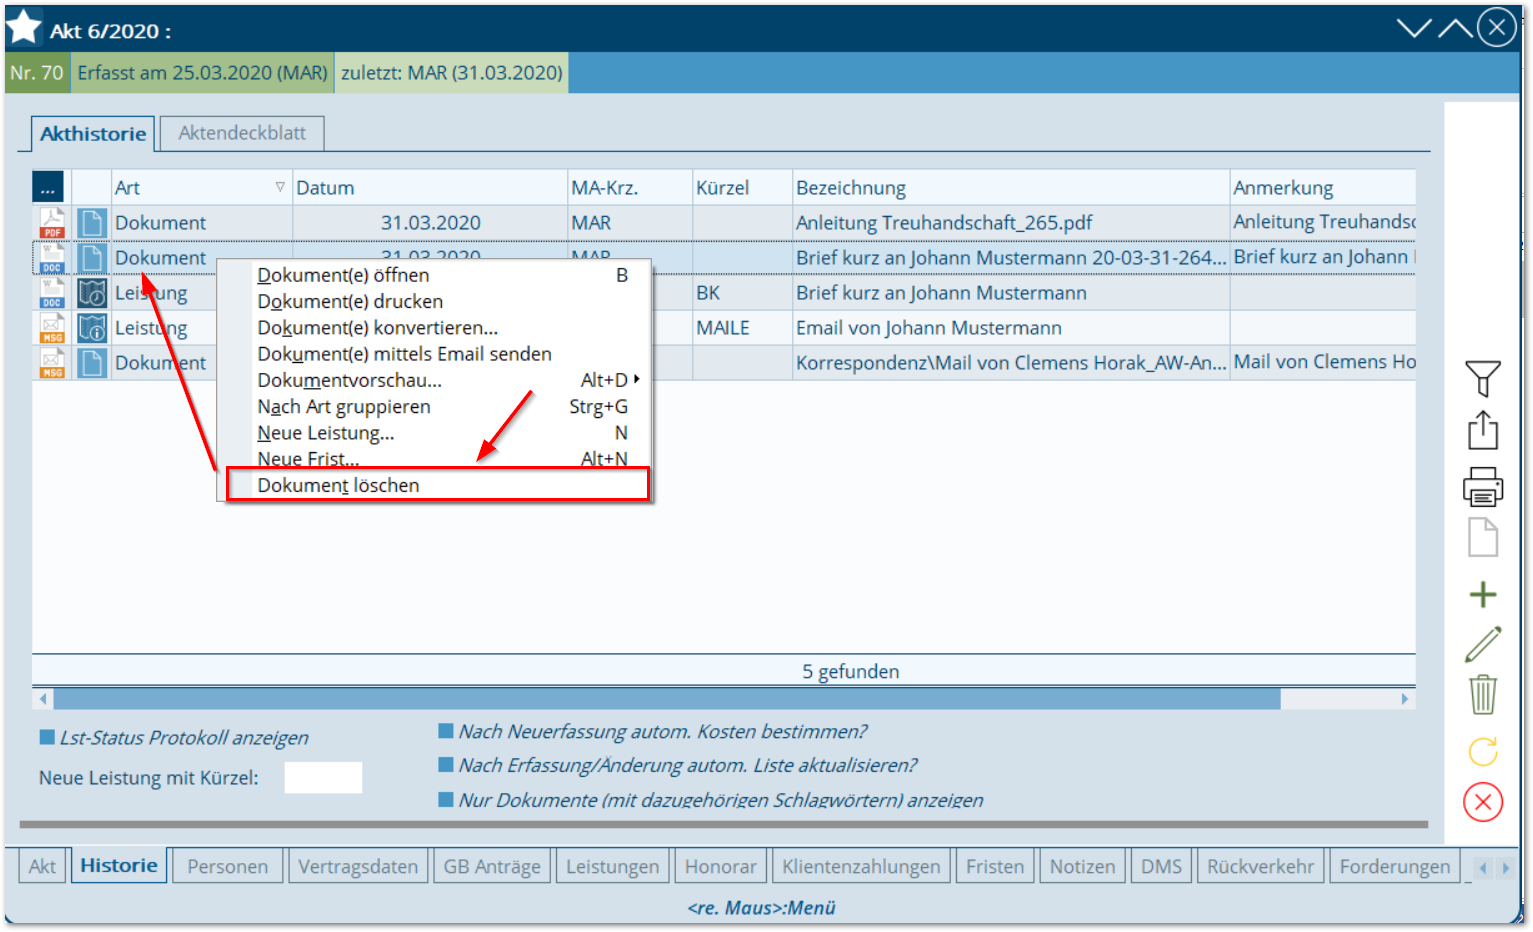
Task: Click the horizontal scrollbar thumb of table
Action: [x=667, y=699]
